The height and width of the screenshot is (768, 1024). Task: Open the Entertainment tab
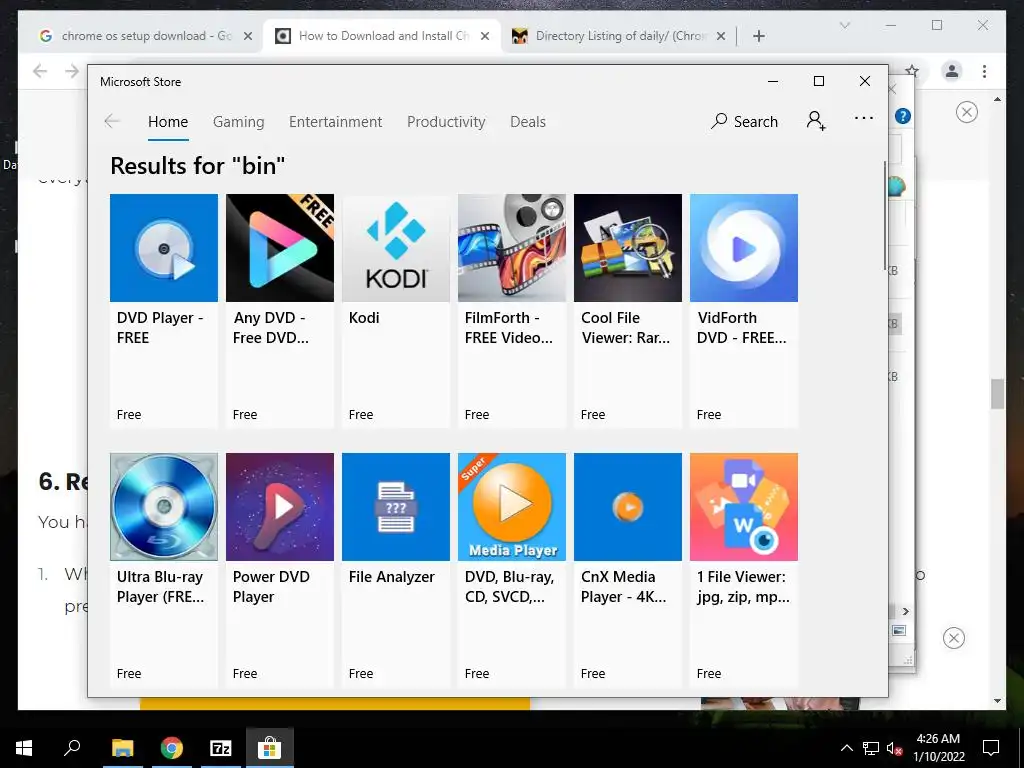point(336,122)
